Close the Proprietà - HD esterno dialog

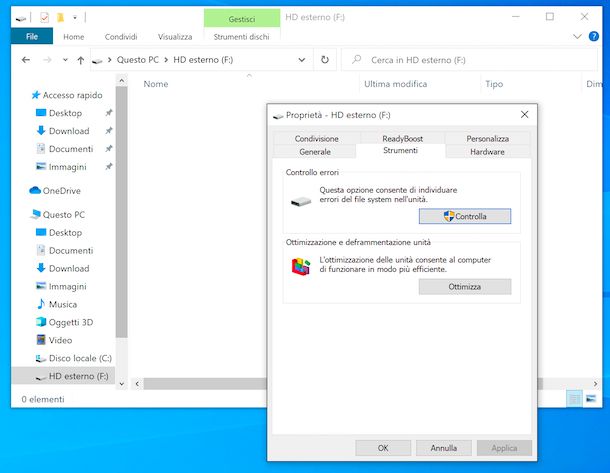[524, 114]
